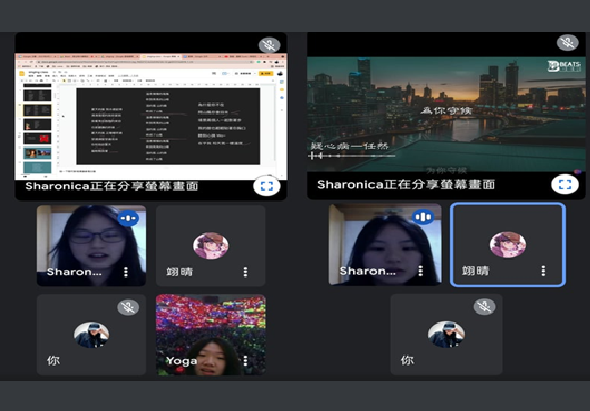Tap speaking indicator on Sharon tile in slides view

(128, 218)
